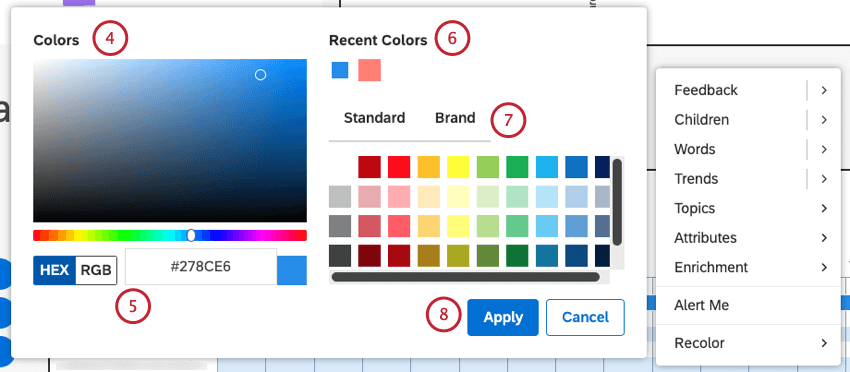Choose Trends in the context menu

[x=696, y=179]
